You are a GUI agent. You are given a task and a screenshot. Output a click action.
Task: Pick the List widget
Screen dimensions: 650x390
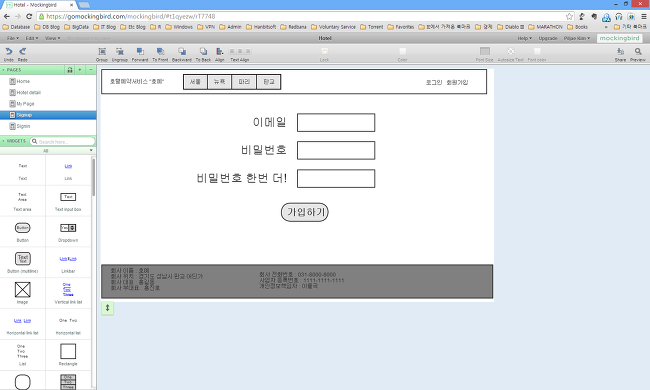coord(23,355)
